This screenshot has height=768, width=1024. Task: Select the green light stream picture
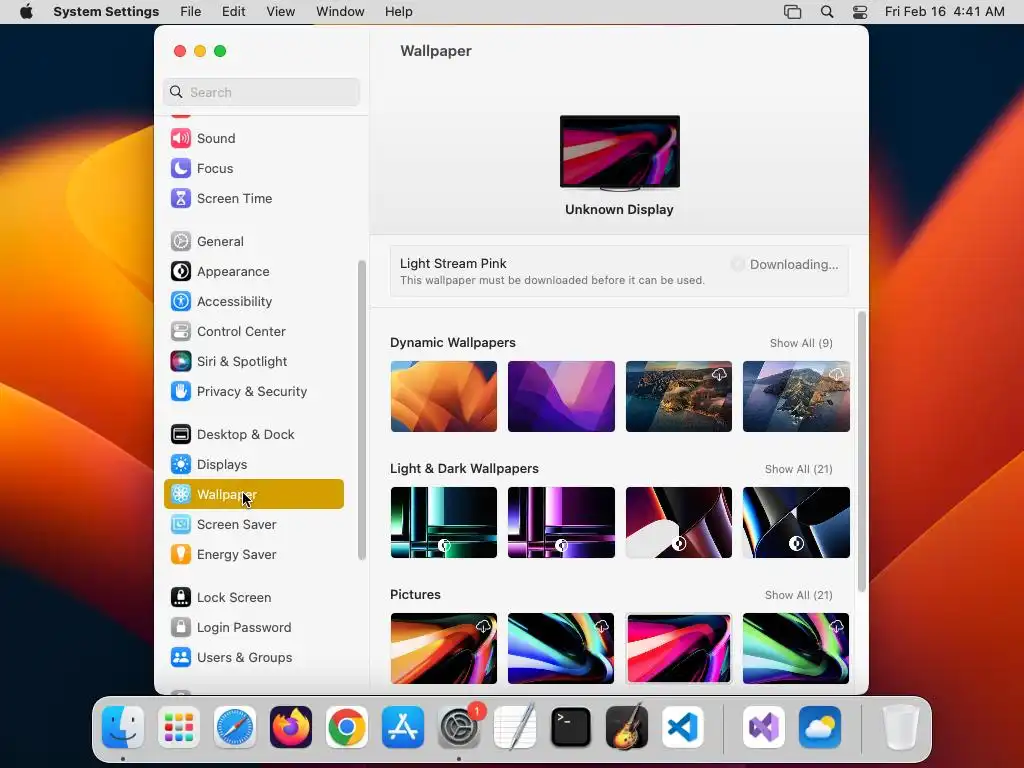796,648
